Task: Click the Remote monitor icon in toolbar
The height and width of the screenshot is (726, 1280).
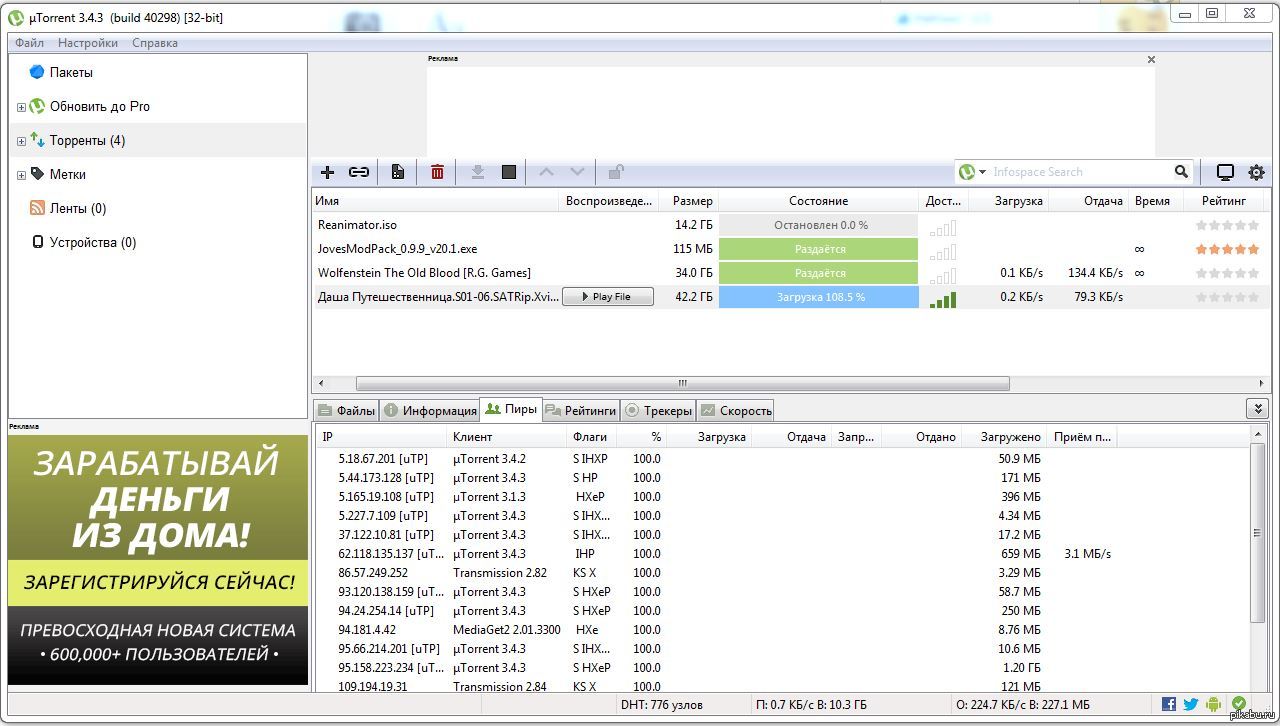Action: tap(1225, 172)
